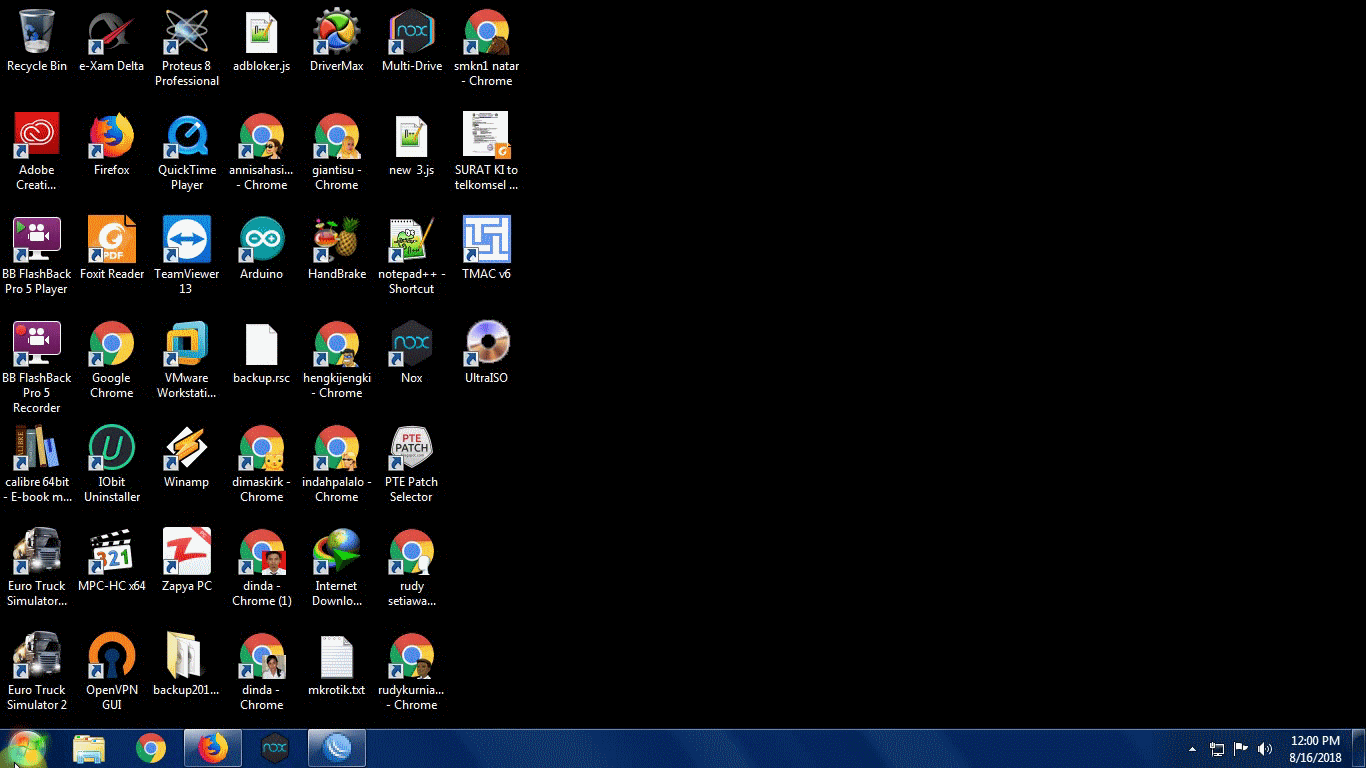Launch BB FlashBack Pro 5 Player
Viewport: 1366px width, 768px height.
pyautogui.click(x=37, y=256)
